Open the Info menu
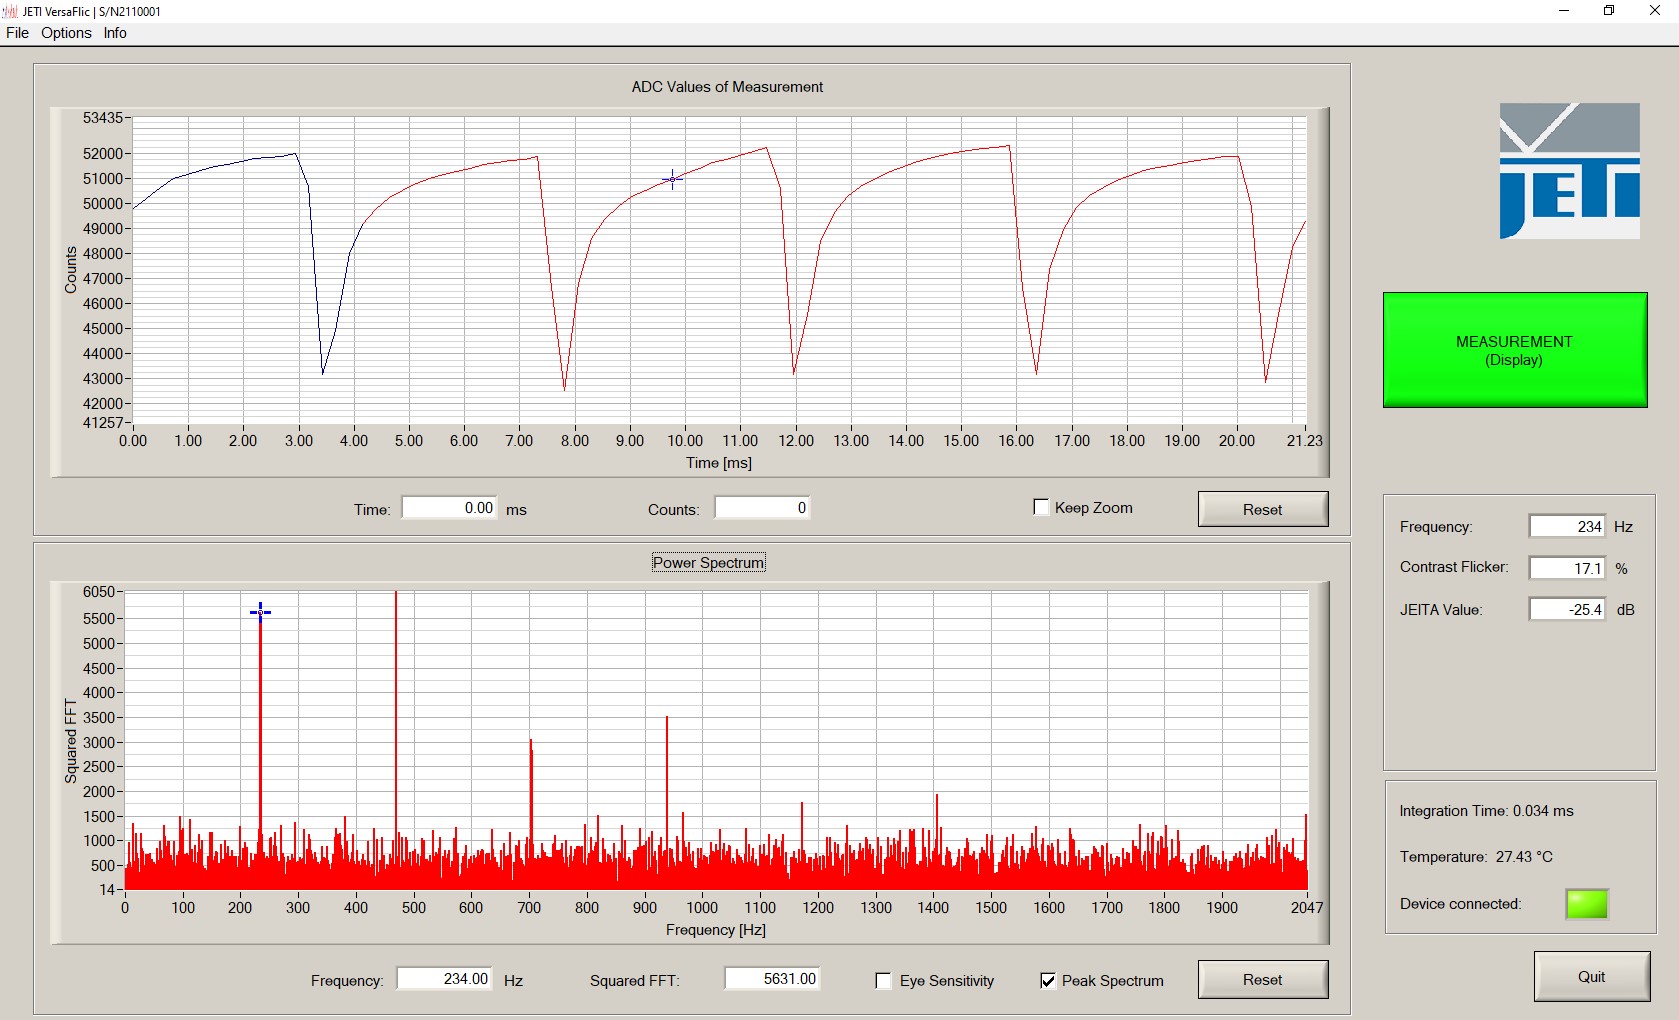1679x1020 pixels. [115, 33]
